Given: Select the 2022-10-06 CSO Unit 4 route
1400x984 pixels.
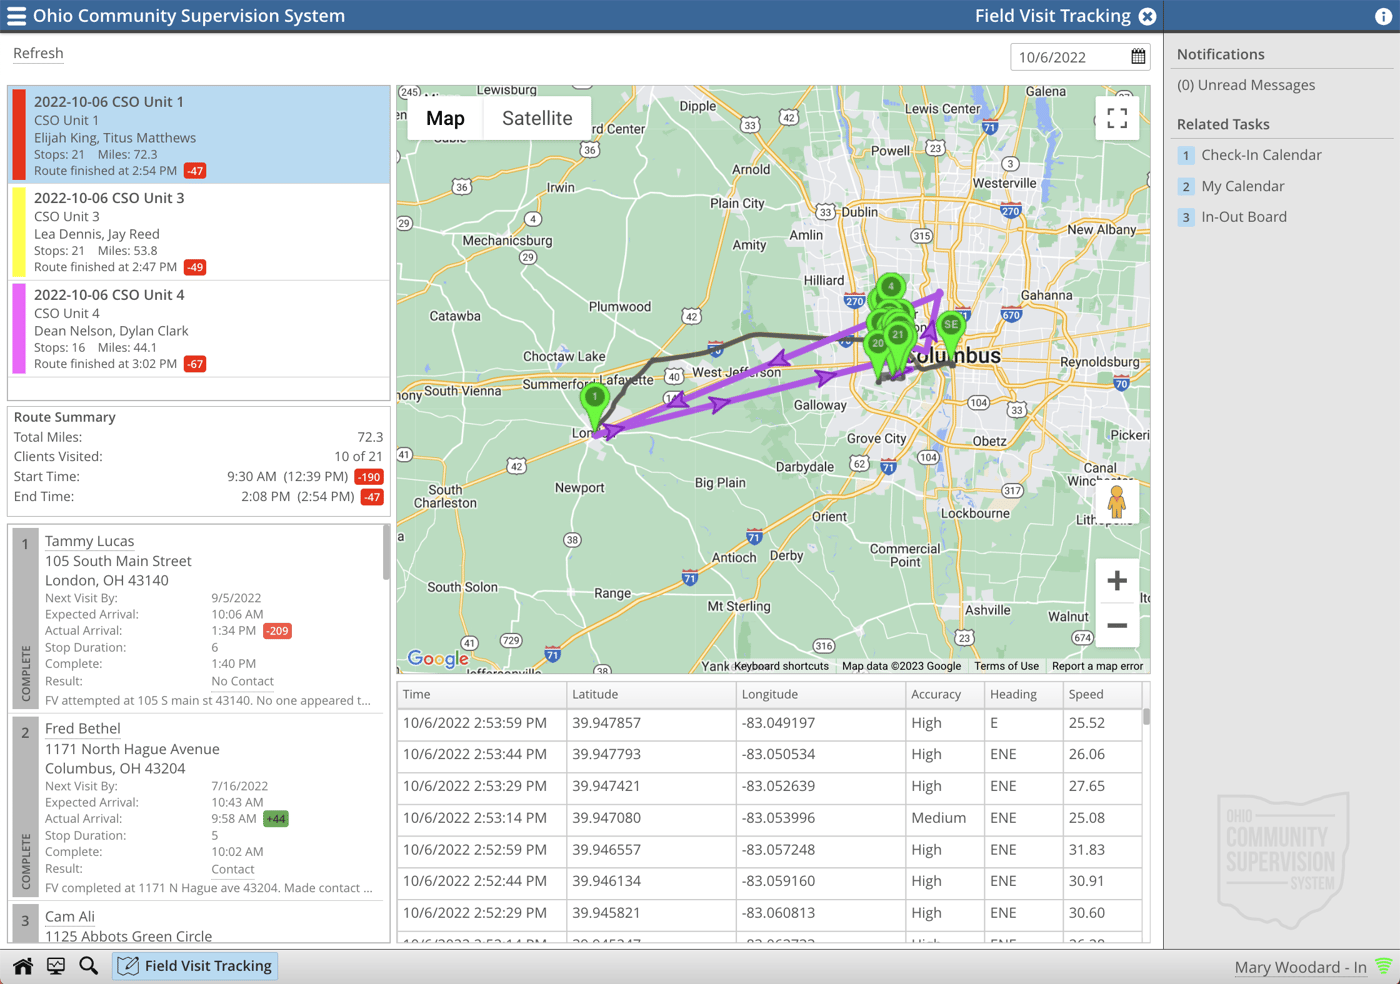Looking at the screenshot, I should 199,328.
